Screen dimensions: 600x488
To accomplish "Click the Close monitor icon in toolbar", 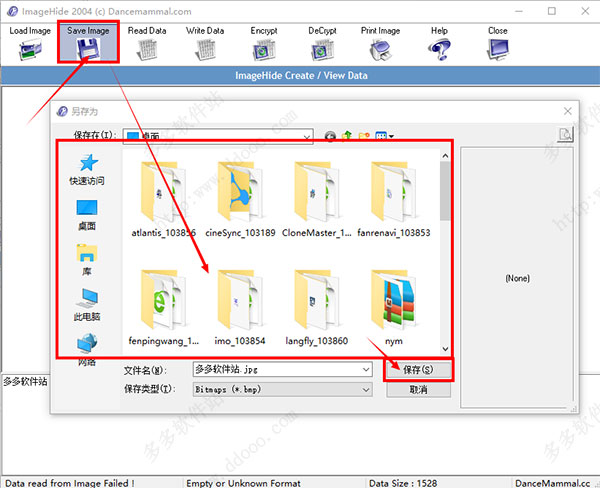I will (x=498, y=50).
